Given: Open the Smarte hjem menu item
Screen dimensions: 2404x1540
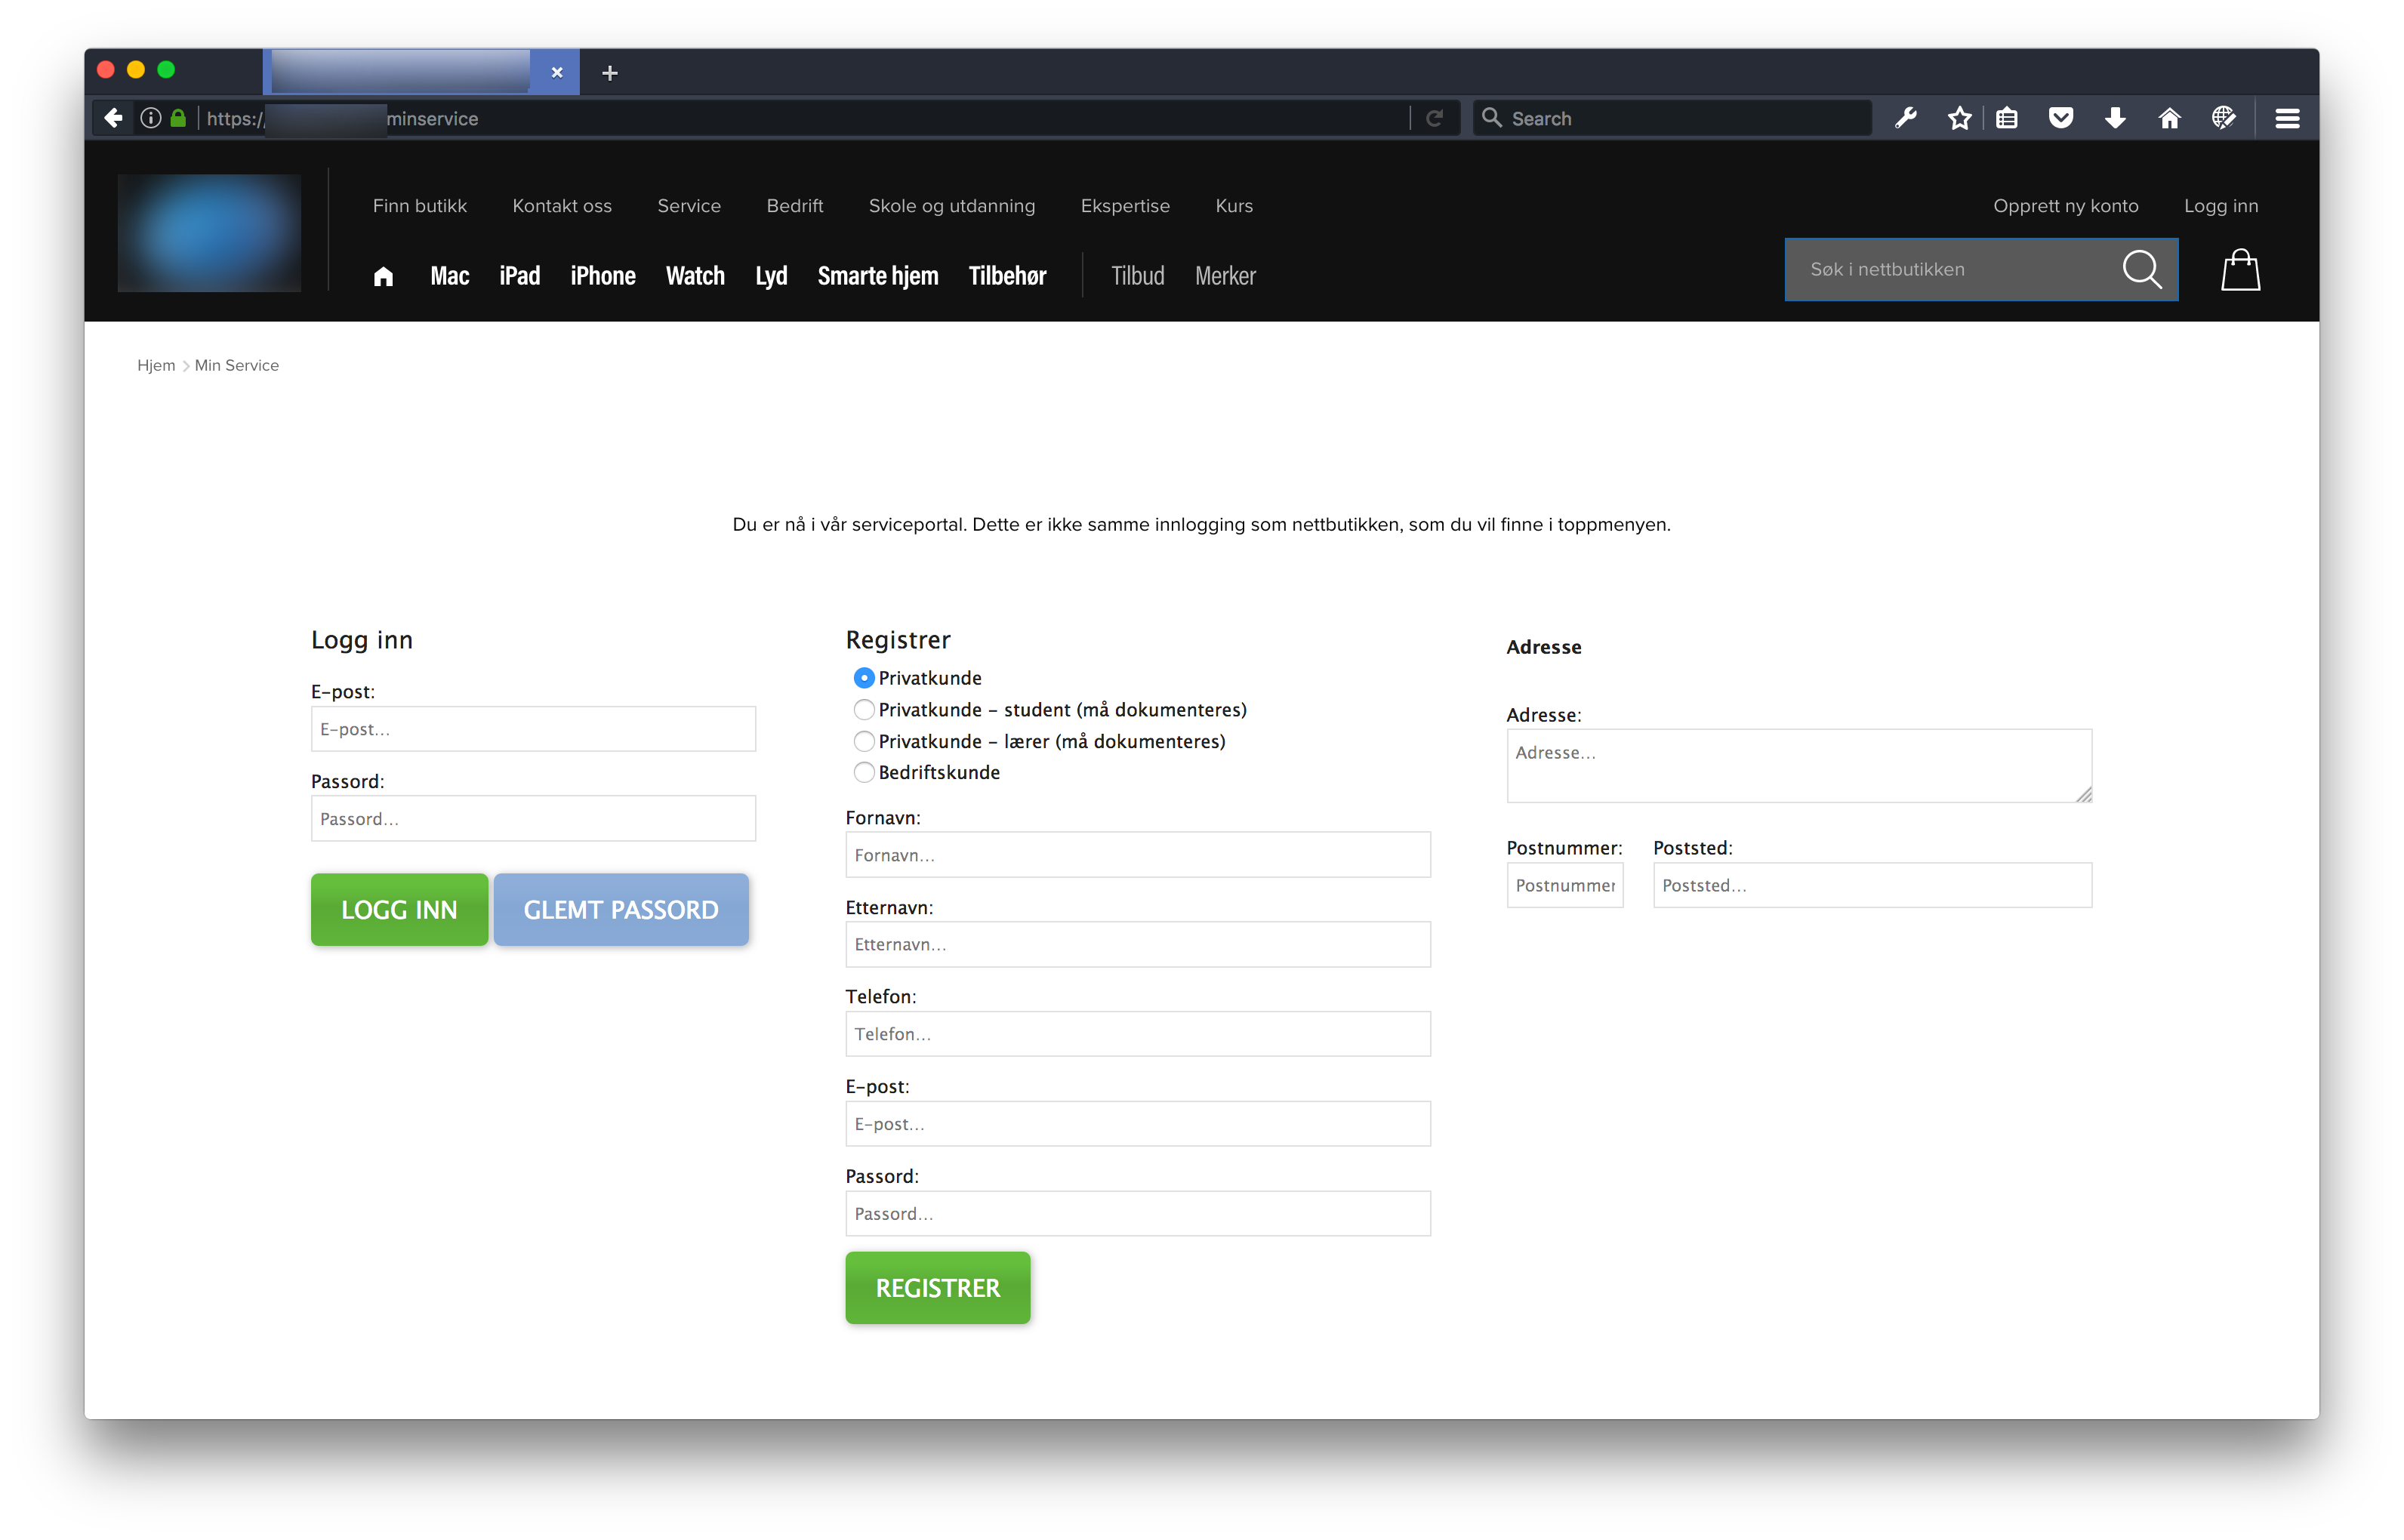Looking at the screenshot, I should (877, 276).
